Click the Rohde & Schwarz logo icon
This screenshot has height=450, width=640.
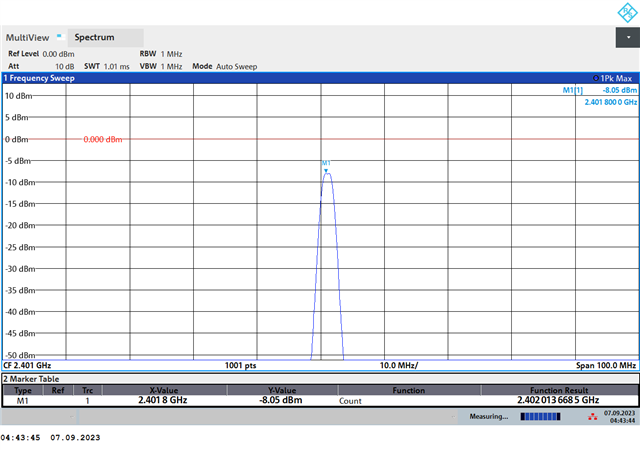(x=627, y=12)
